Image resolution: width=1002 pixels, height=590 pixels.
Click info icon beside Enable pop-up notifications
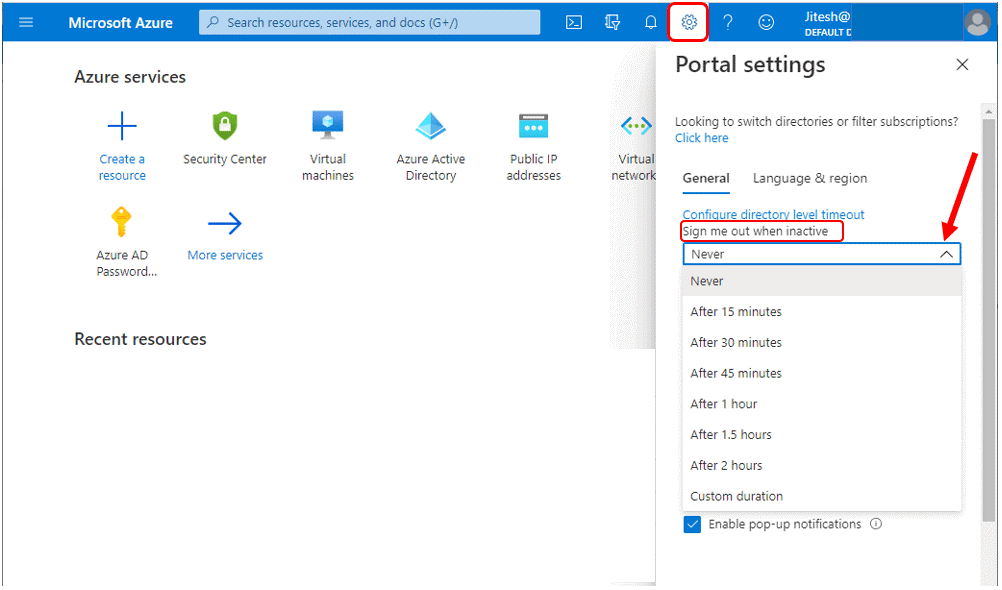pyautogui.click(x=876, y=524)
